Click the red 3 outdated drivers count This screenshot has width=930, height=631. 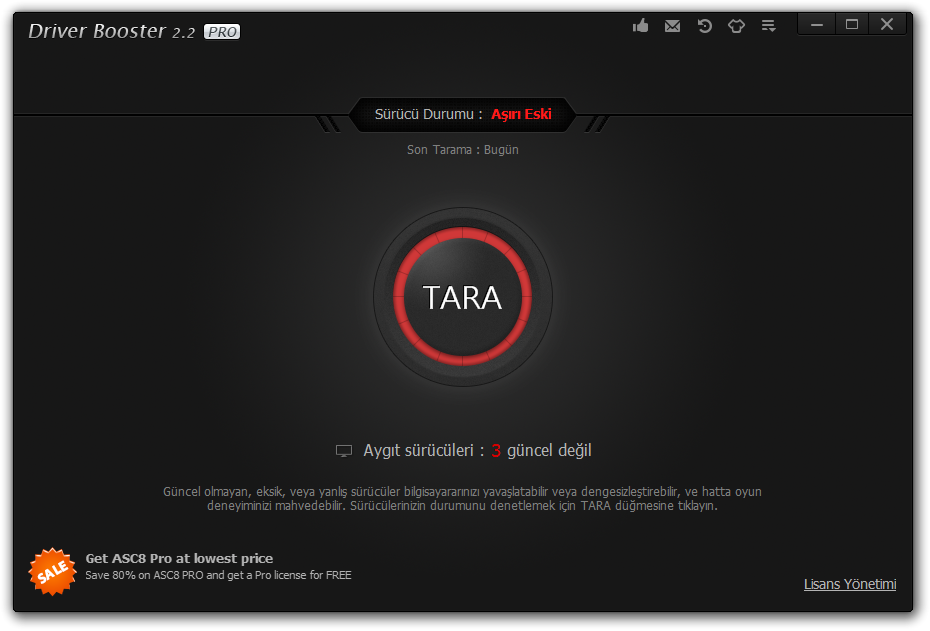point(496,451)
